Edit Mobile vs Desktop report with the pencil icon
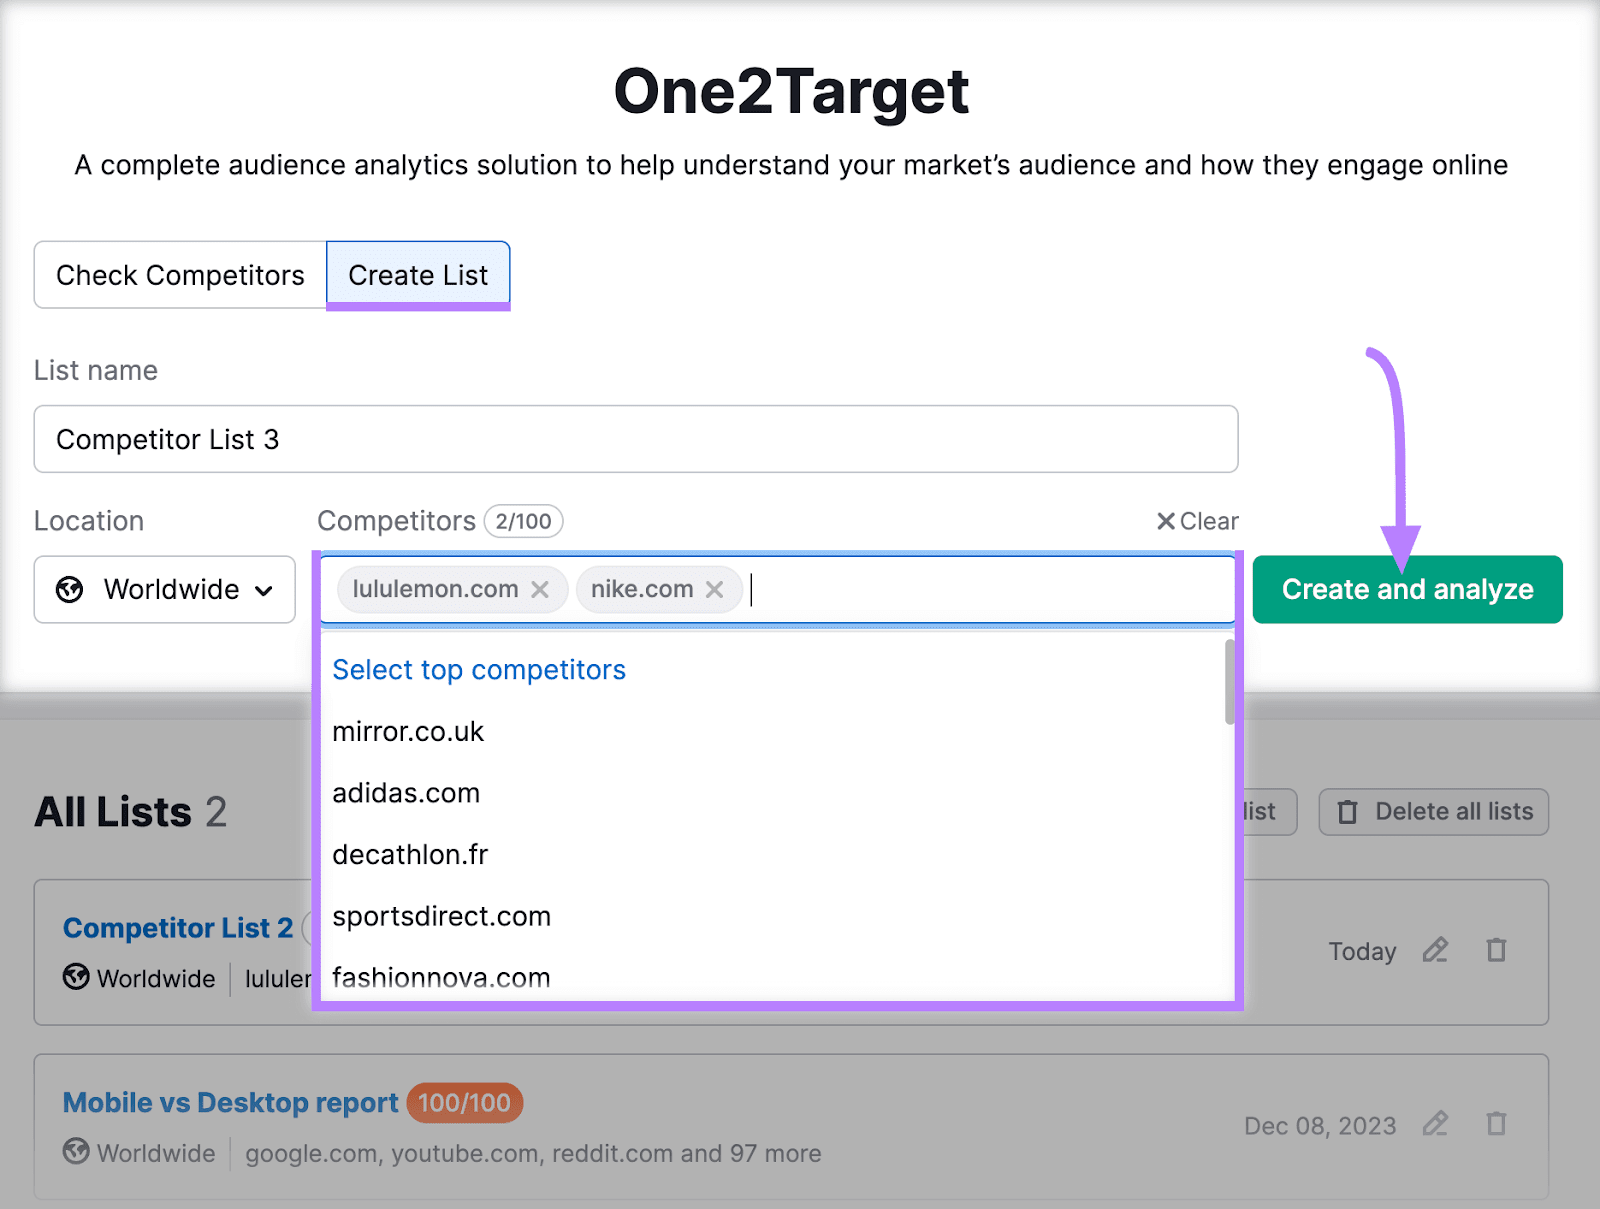This screenshot has width=1600, height=1209. click(1434, 1124)
